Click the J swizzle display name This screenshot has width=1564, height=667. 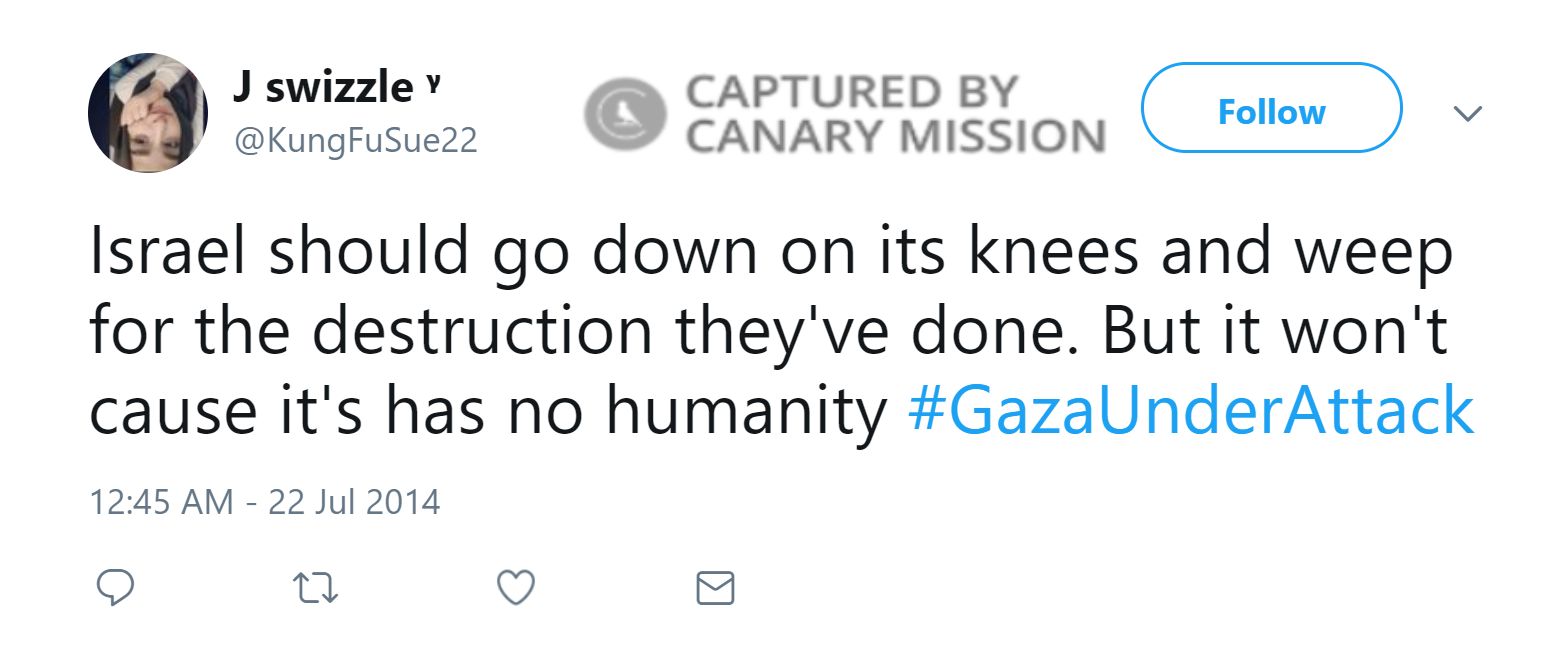click(x=321, y=89)
